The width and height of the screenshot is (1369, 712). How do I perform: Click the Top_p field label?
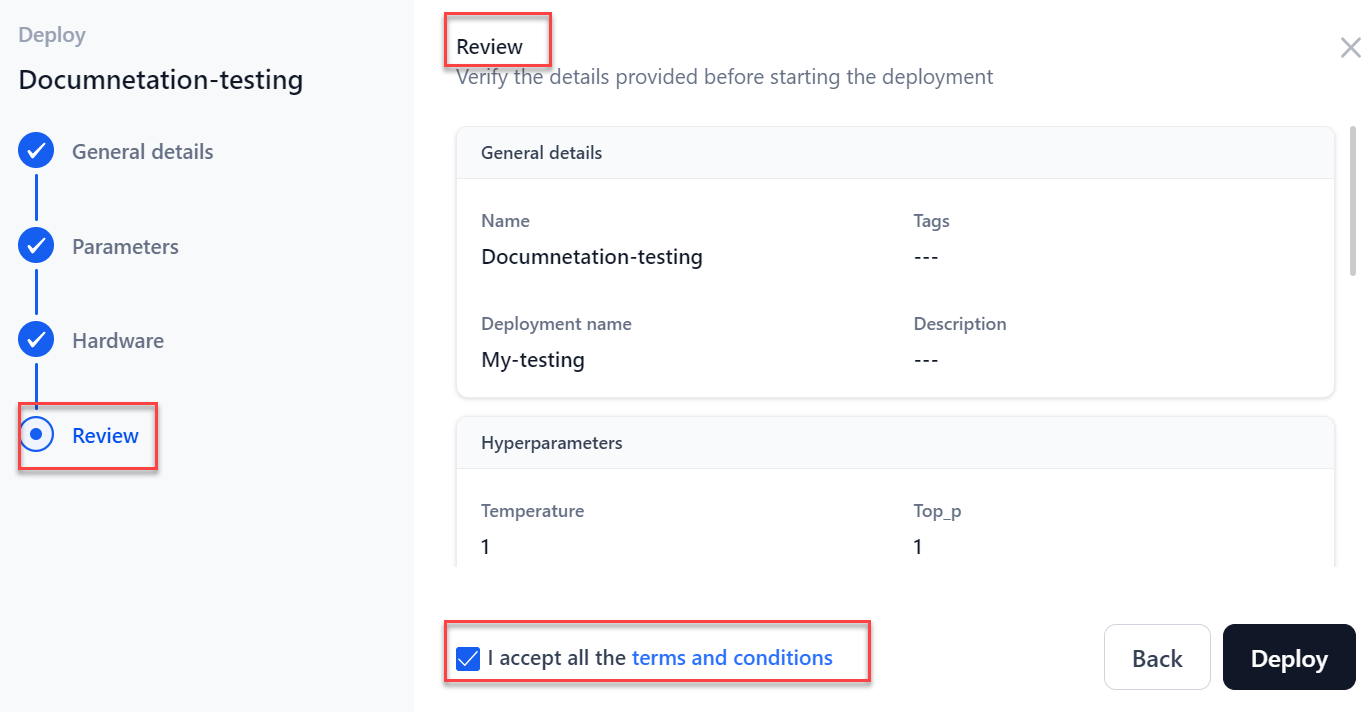(x=937, y=511)
